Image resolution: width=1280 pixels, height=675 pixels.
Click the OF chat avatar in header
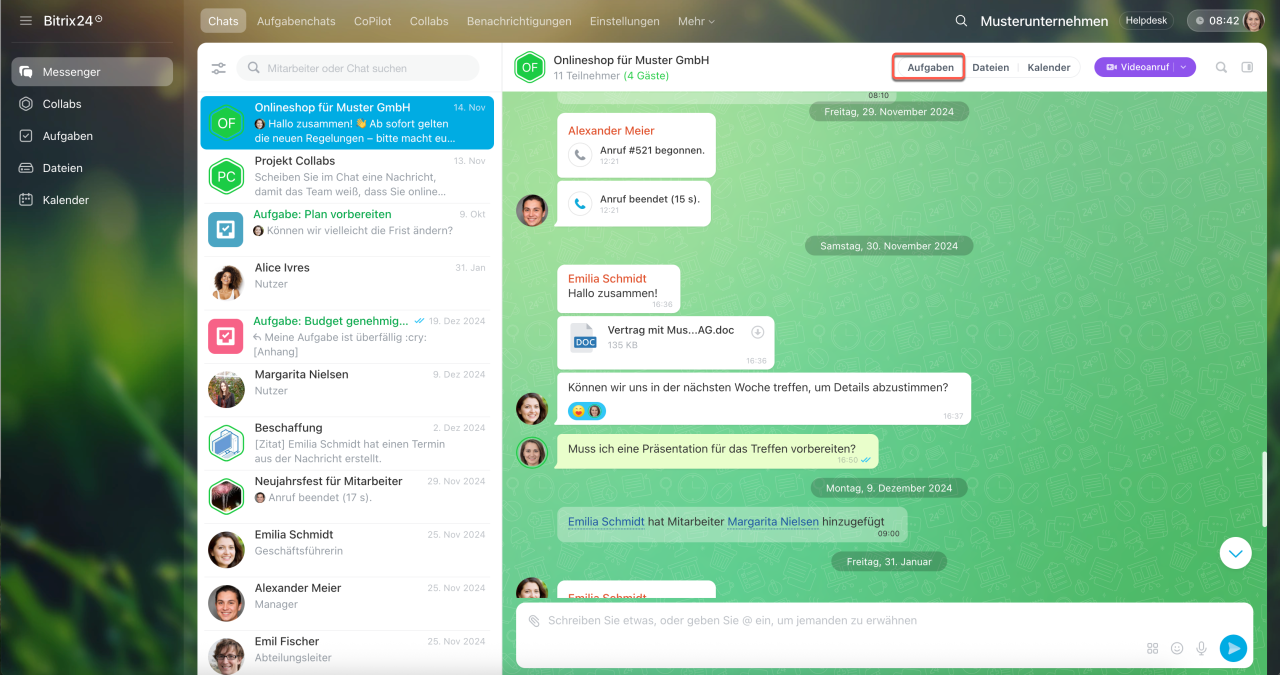529,67
